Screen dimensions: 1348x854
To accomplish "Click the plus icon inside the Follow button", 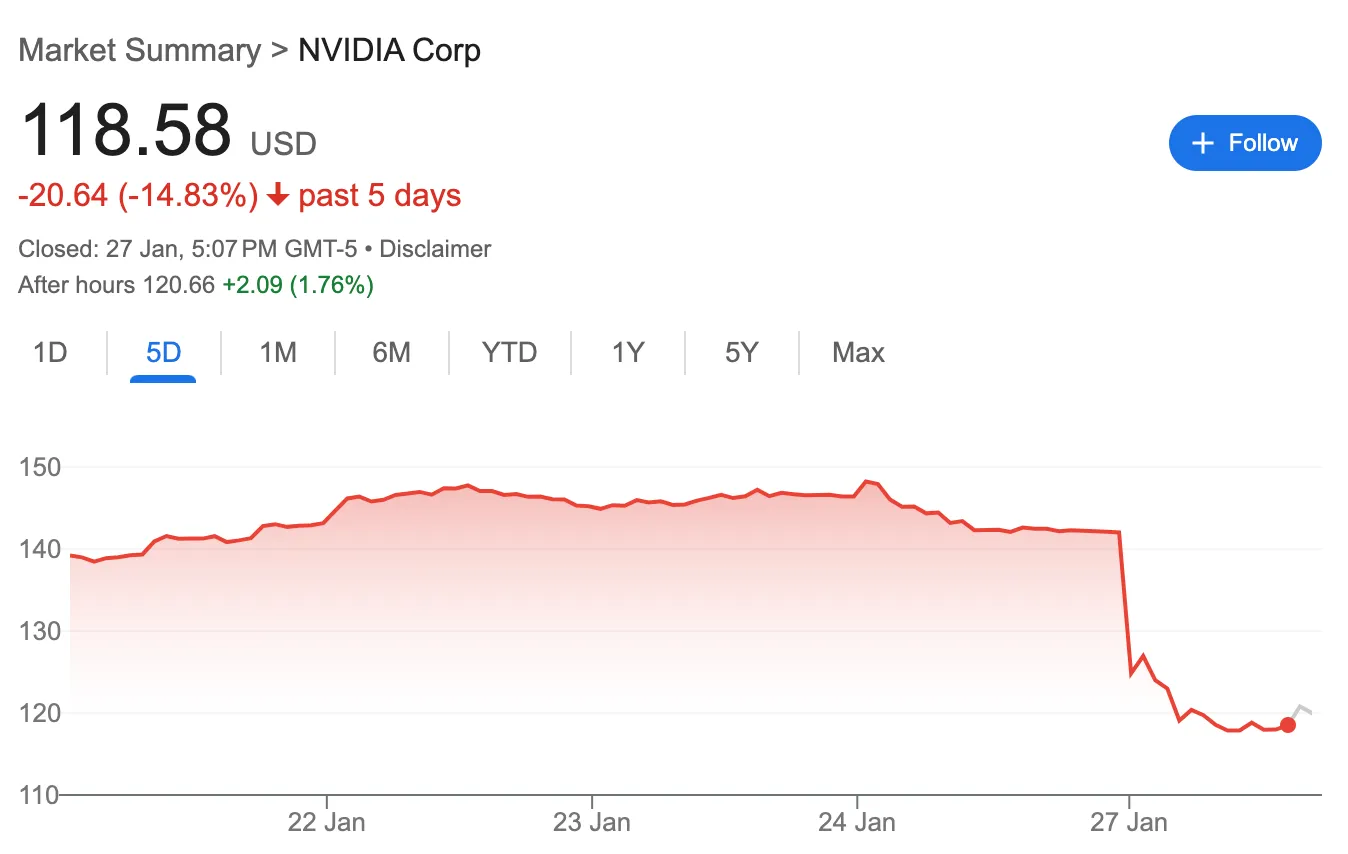I will click(1203, 143).
